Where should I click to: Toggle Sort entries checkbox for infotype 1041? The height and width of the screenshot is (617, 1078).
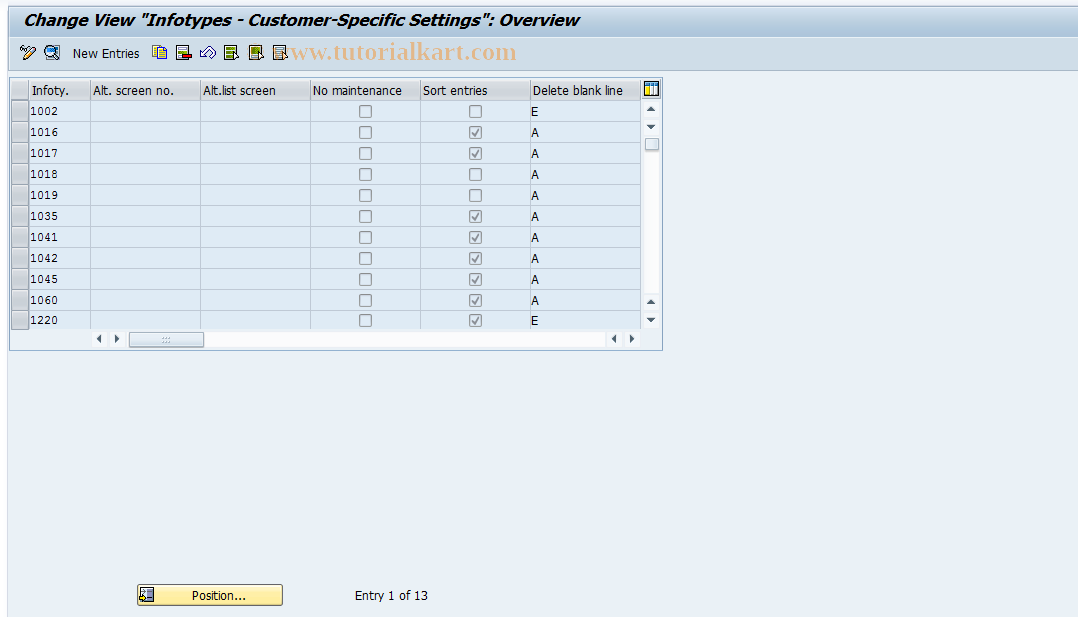pyautogui.click(x=475, y=237)
